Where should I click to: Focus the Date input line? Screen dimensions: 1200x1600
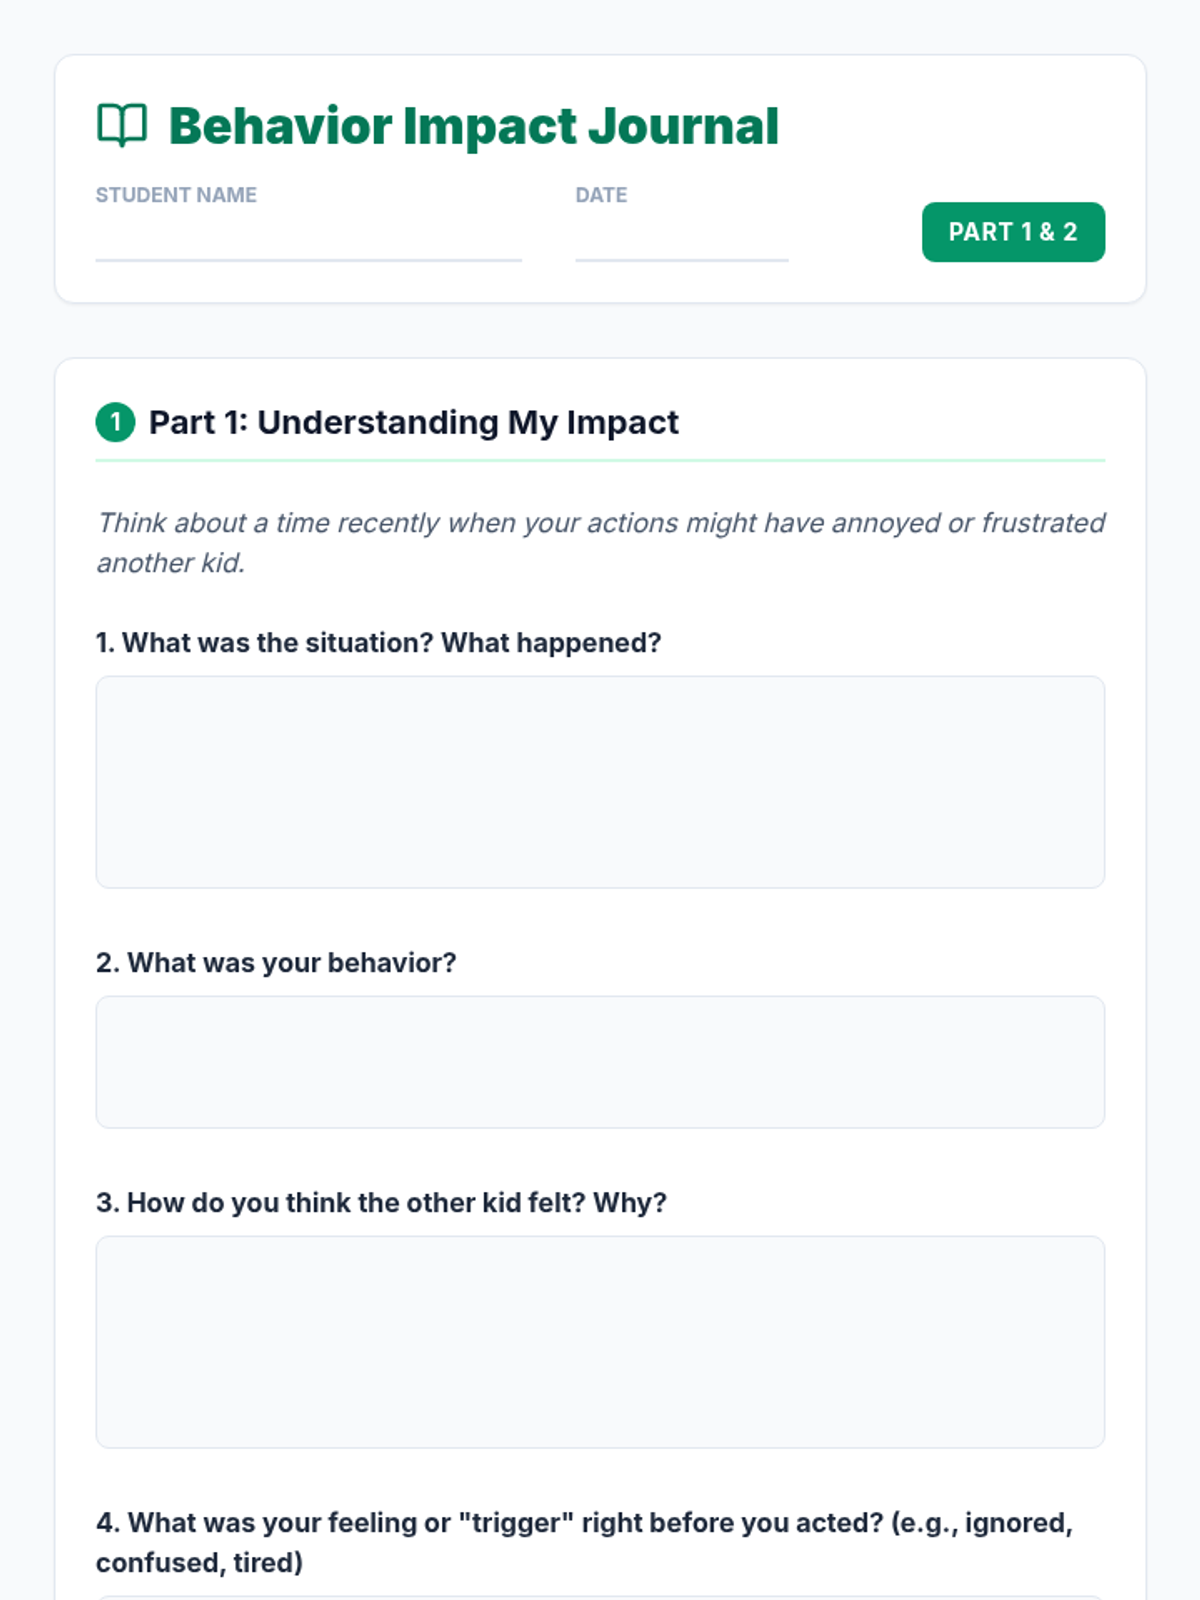[x=681, y=240]
